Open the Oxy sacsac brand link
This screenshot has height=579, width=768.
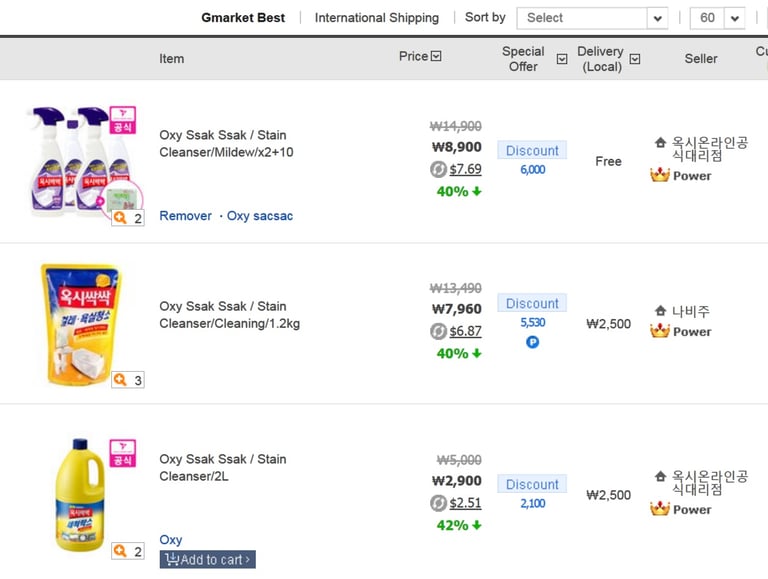click(x=260, y=216)
